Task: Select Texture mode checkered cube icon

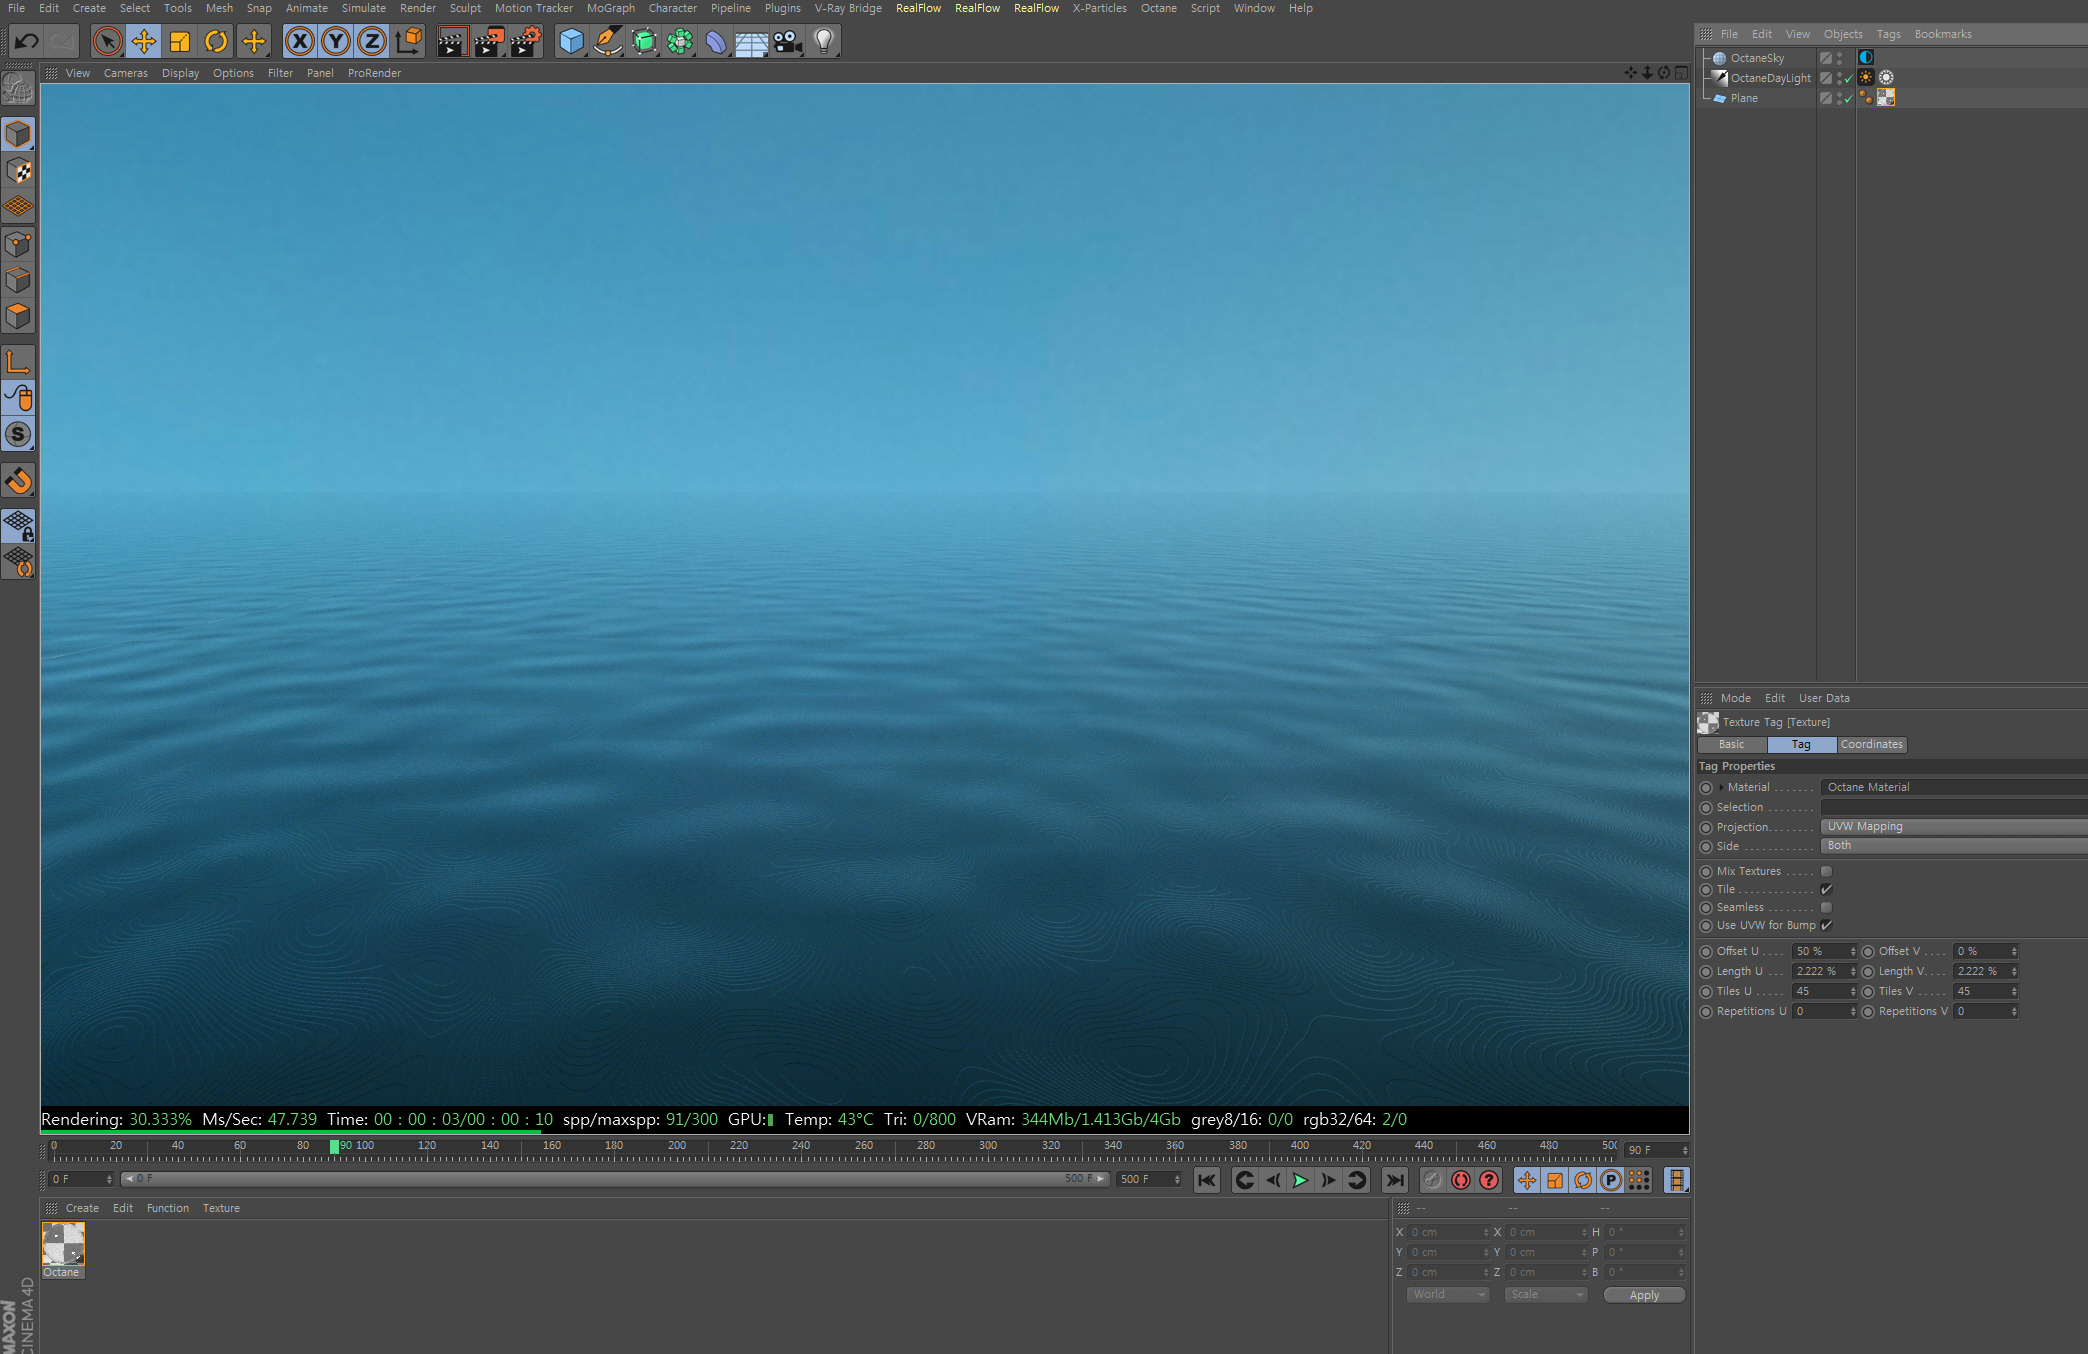Action: (x=18, y=171)
